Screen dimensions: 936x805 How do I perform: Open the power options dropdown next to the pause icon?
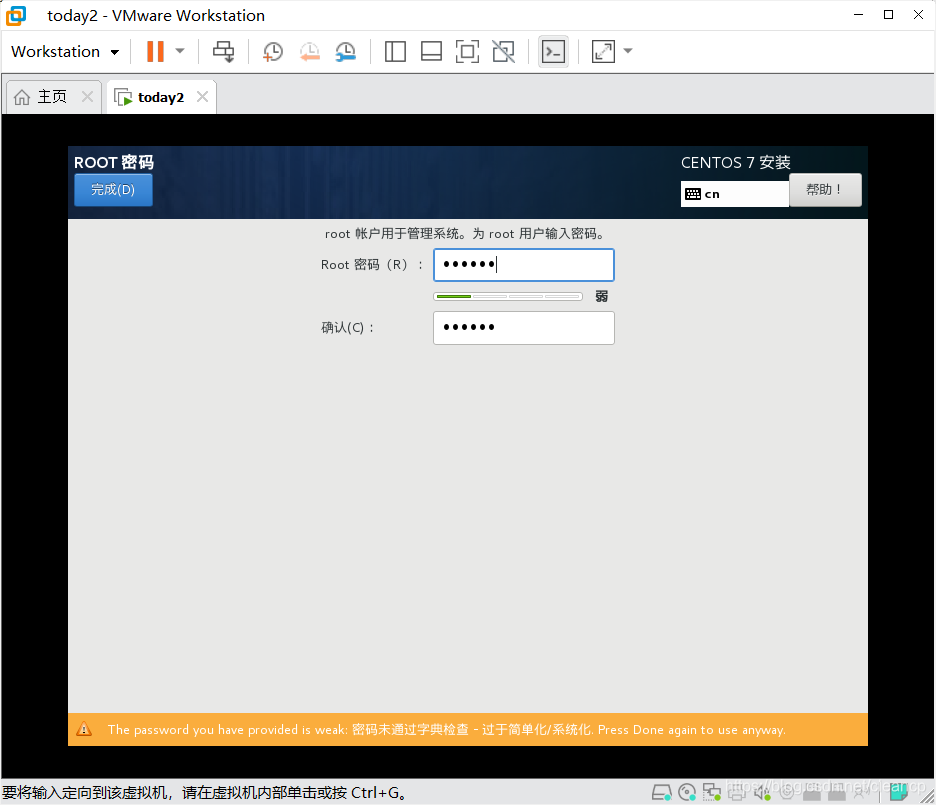(180, 51)
